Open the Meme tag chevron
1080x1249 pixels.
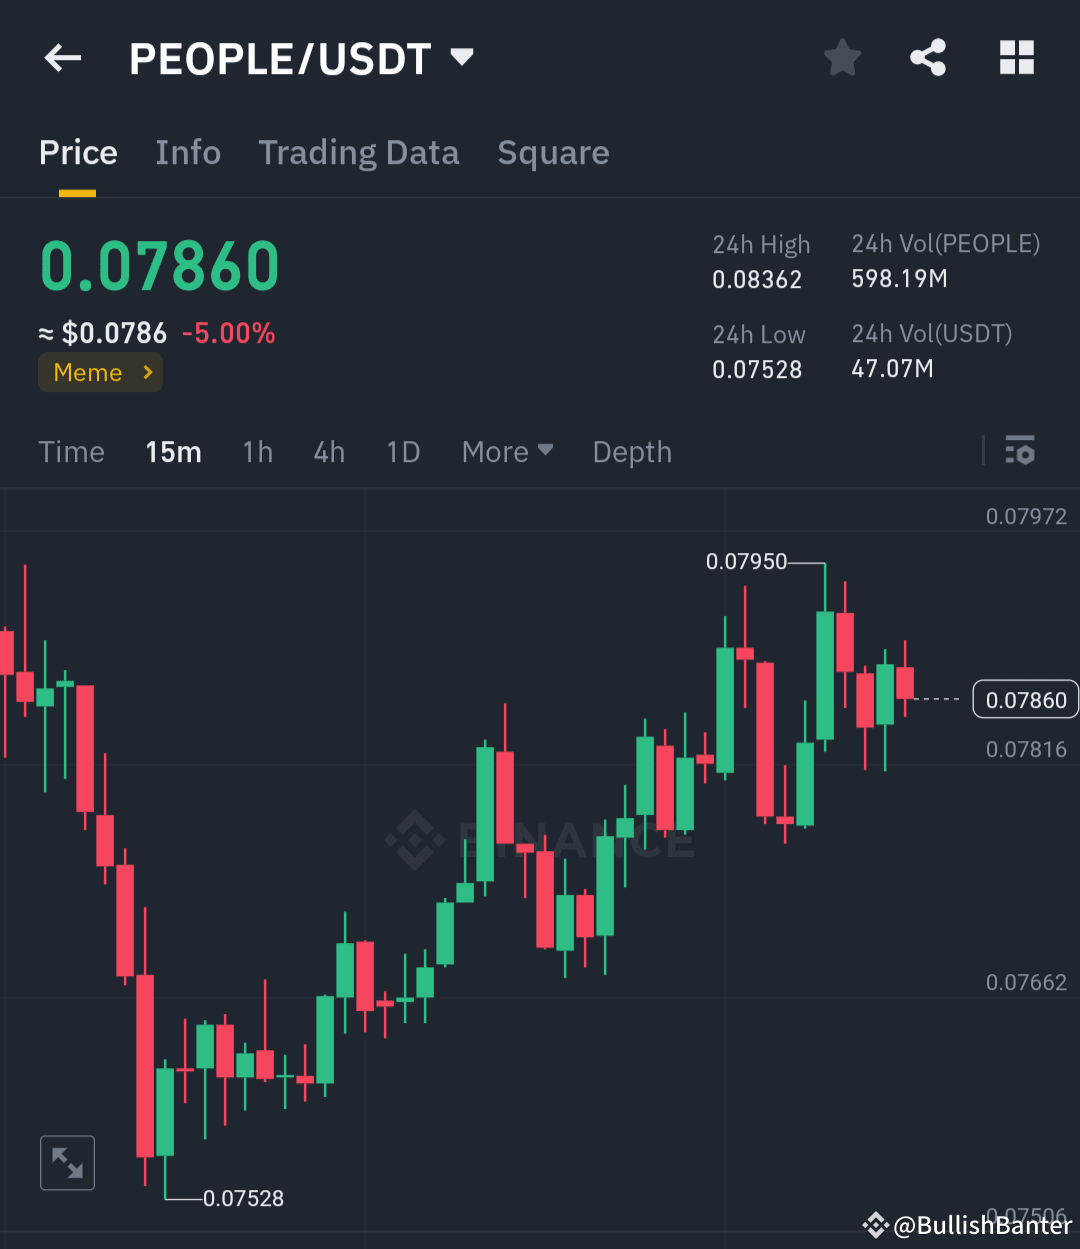[143, 372]
